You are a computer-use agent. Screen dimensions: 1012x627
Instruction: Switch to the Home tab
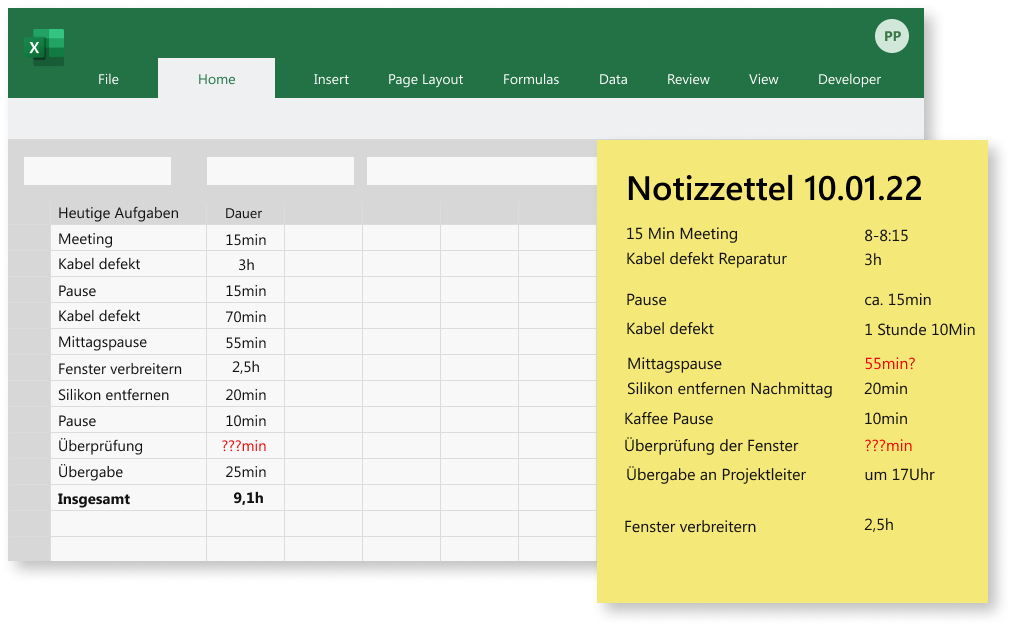coord(216,79)
